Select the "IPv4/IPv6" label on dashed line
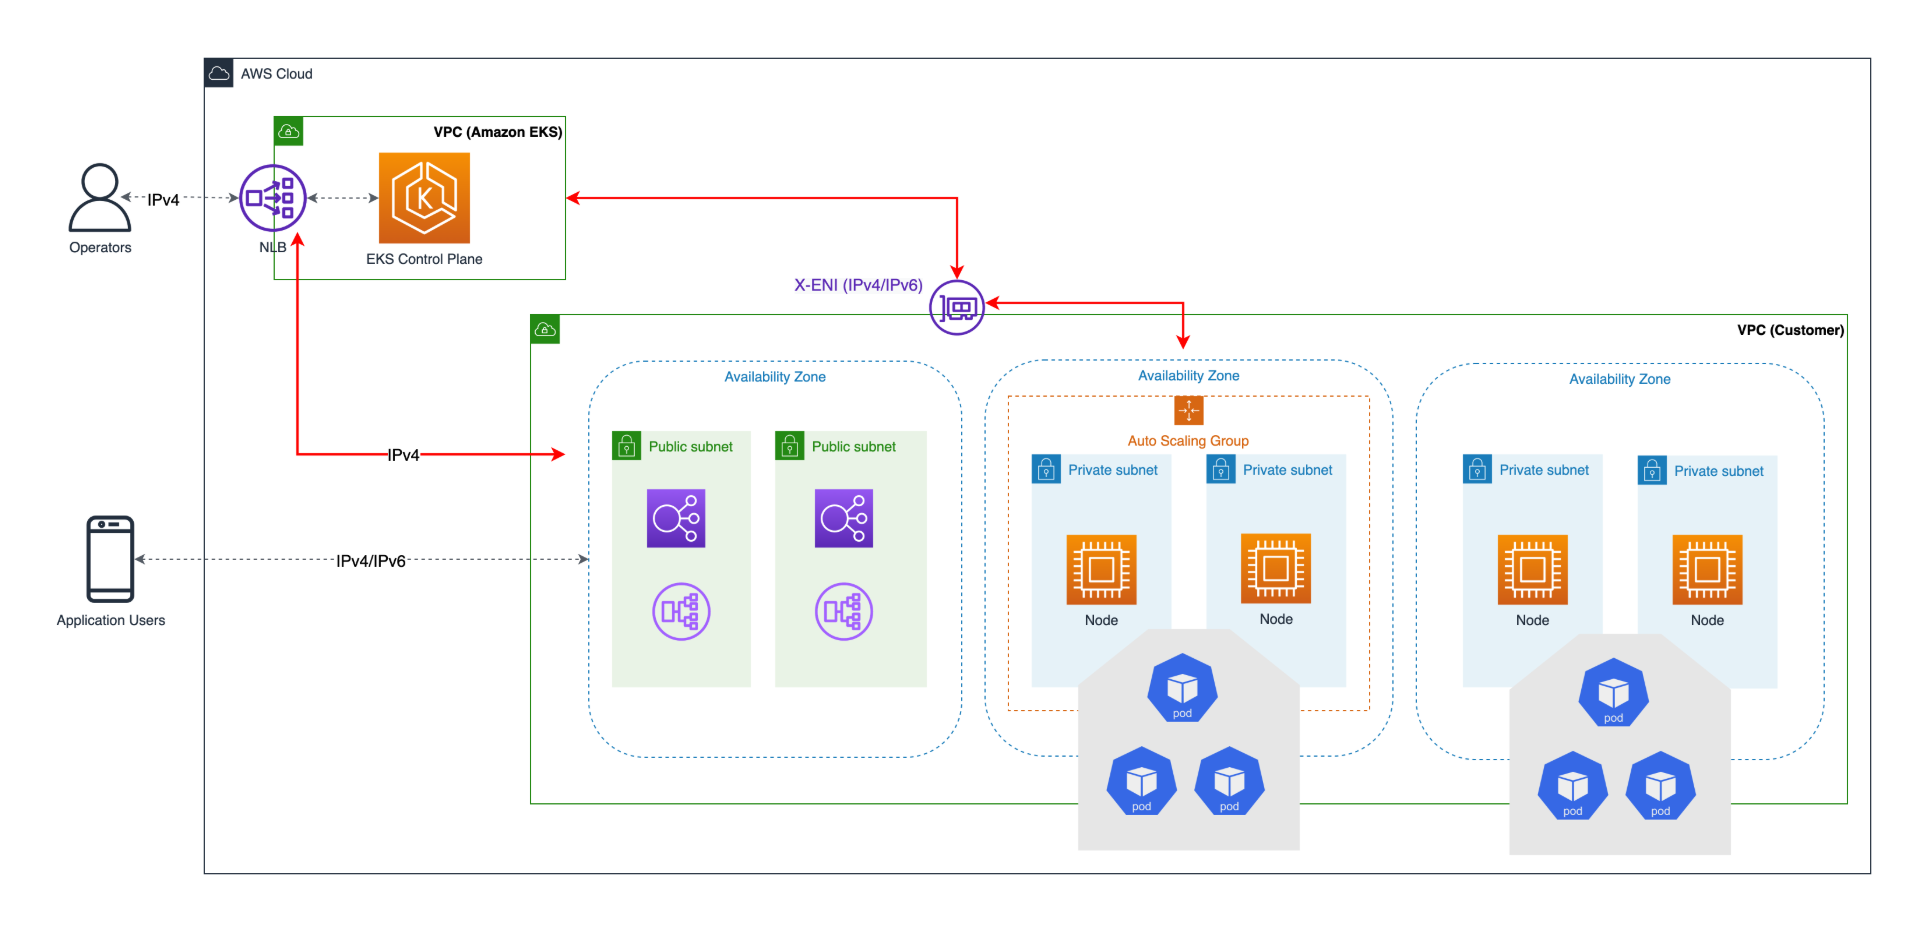Screen dimensions: 1928x934 coord(371,561)
